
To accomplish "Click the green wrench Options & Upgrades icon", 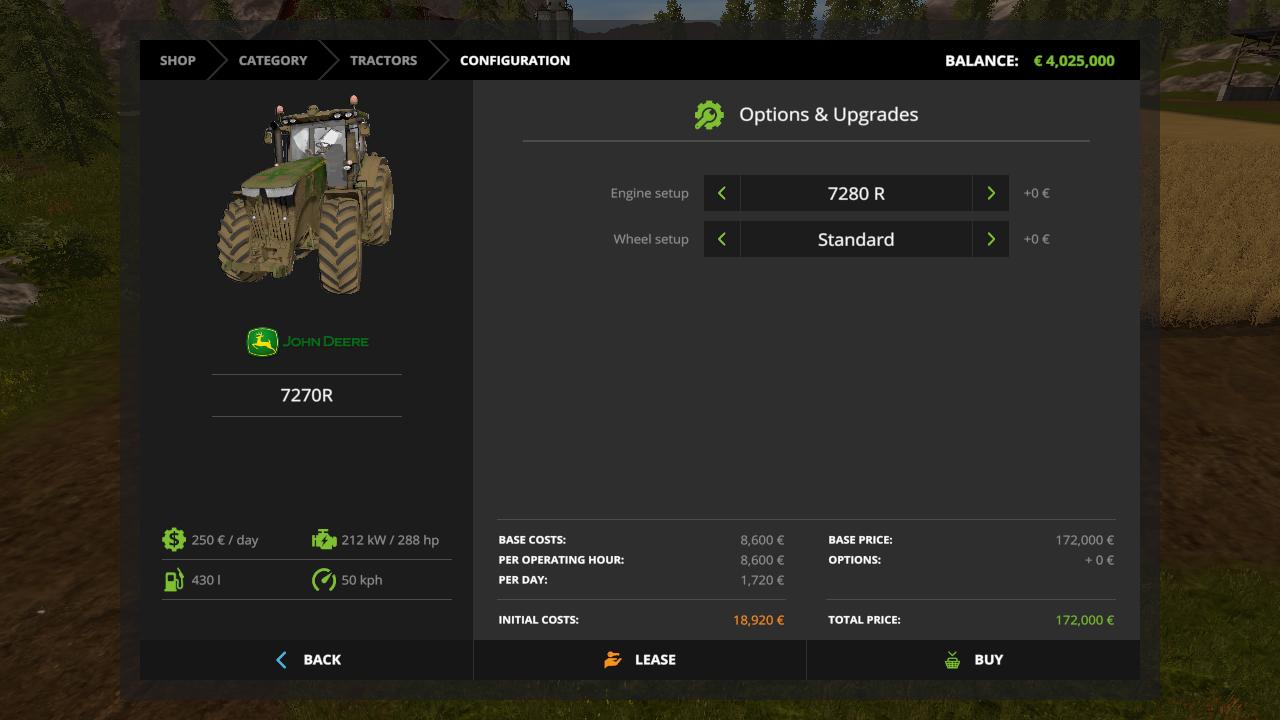I will 709,115.
